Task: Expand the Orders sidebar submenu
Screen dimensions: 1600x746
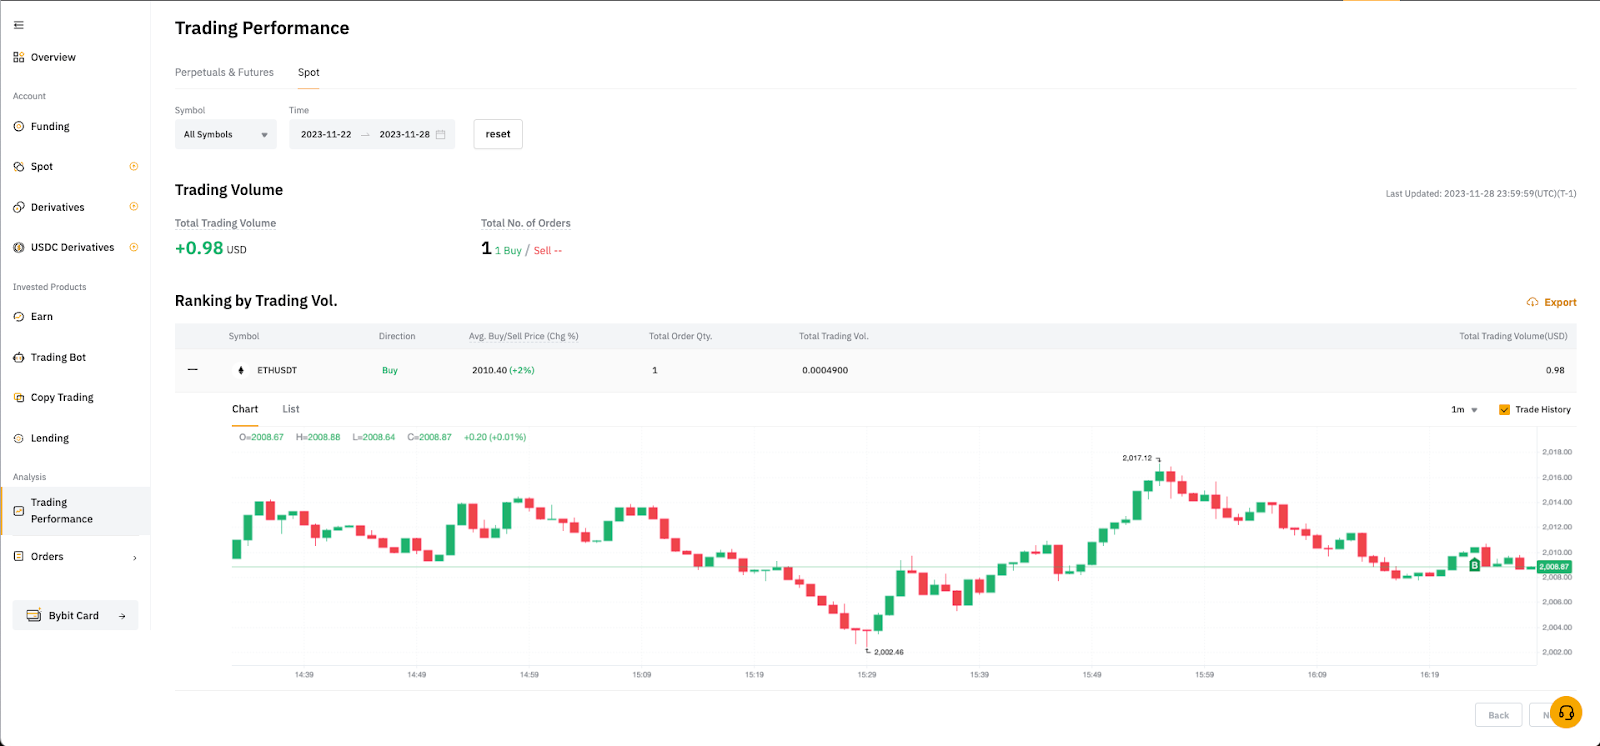Action: pyautogui.click(x=134, y=558)
